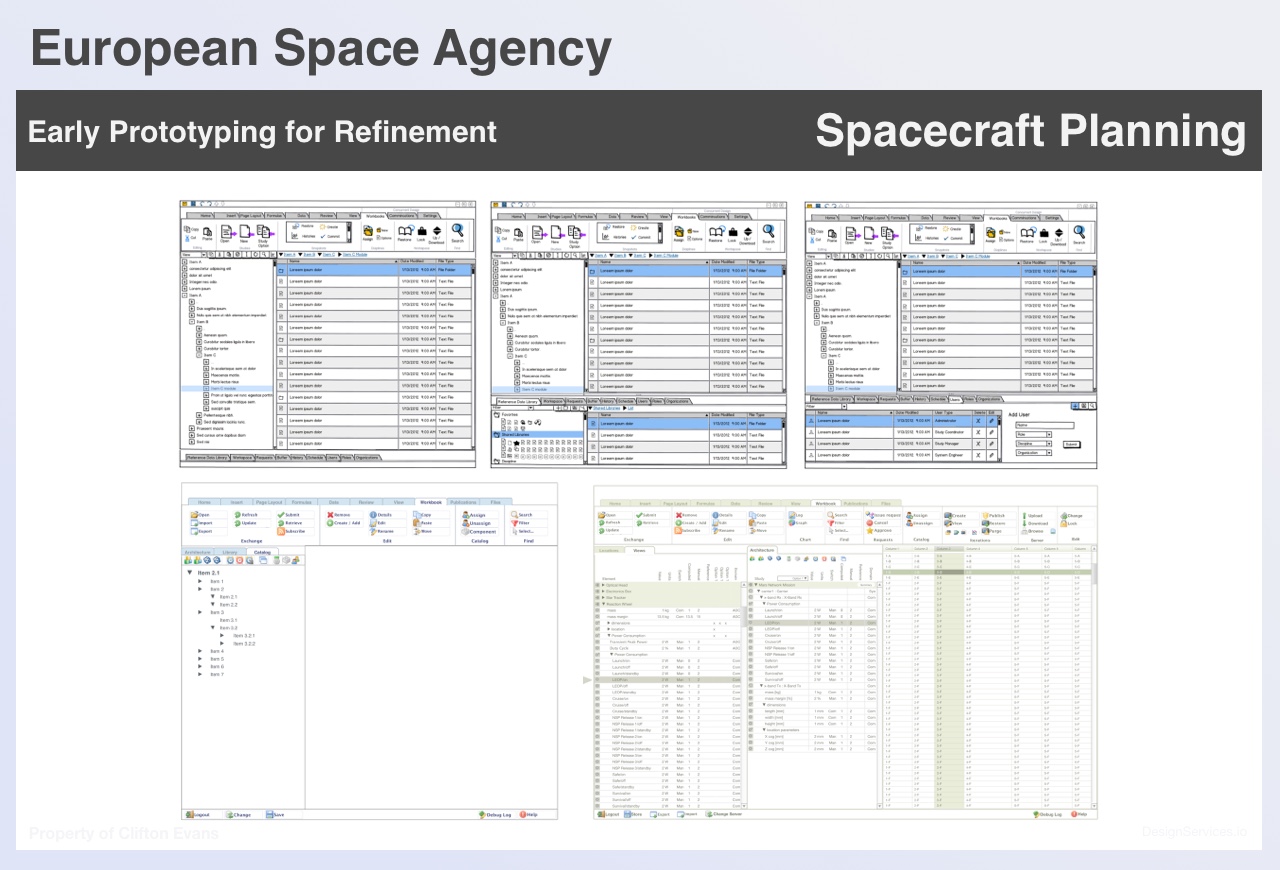Open Help icon in bottom-left wireframe footer
Viewport: 1280px width, 870px height.
tap(522, 815)
